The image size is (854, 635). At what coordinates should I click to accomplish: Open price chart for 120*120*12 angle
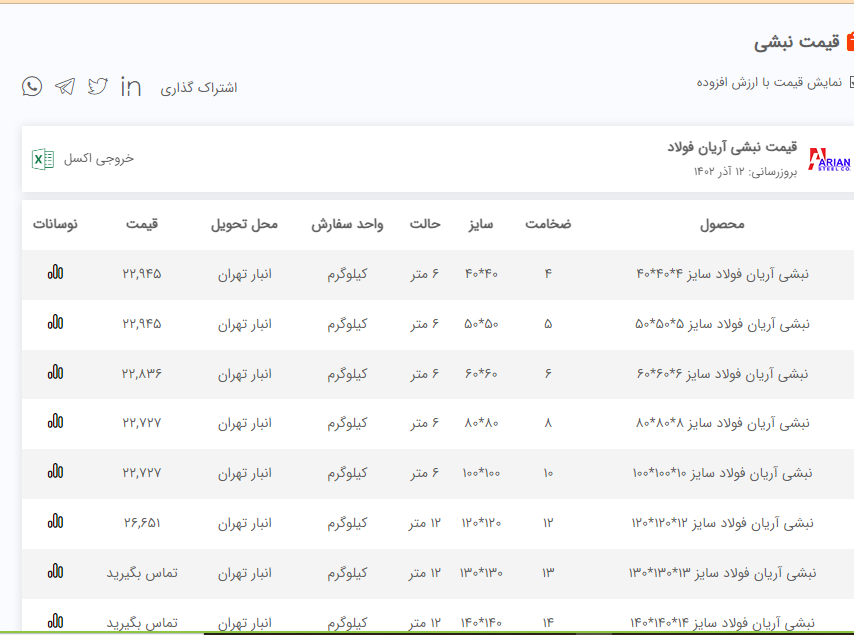click(x=55, y=521)
